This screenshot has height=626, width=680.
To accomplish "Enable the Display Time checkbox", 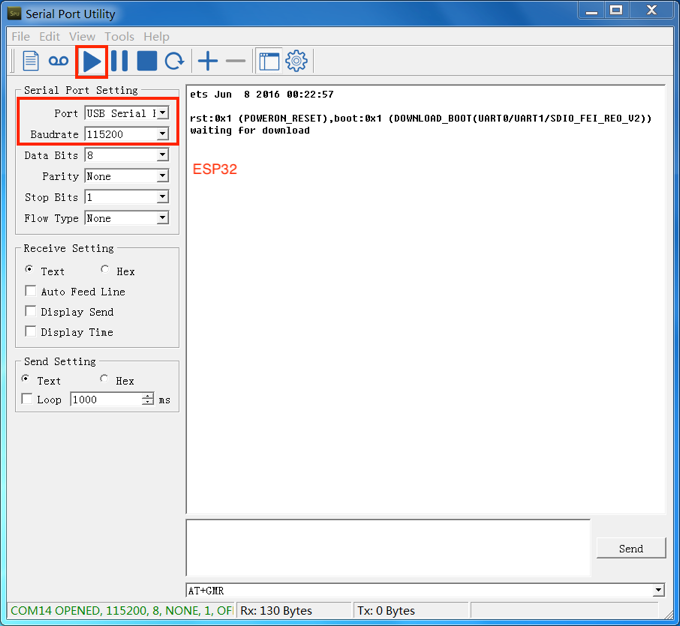I will pyautogui.click(x=31, y=331).
